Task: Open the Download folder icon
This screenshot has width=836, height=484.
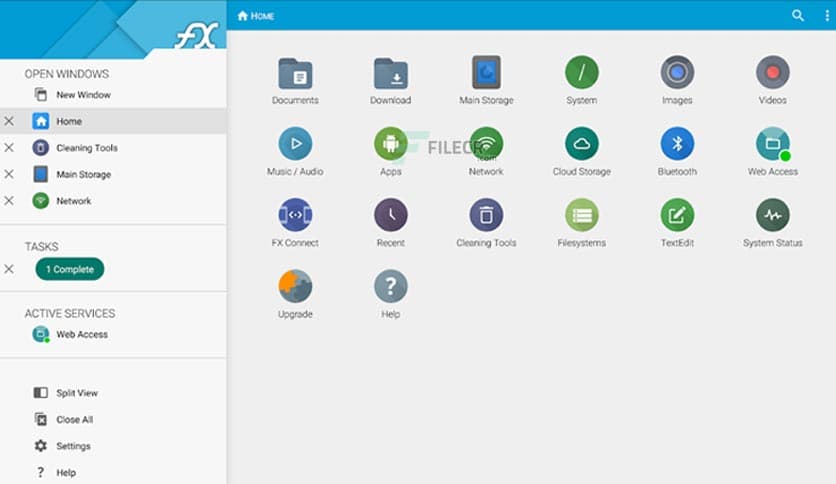Action: pyautogui.click(x=390, y=73)
